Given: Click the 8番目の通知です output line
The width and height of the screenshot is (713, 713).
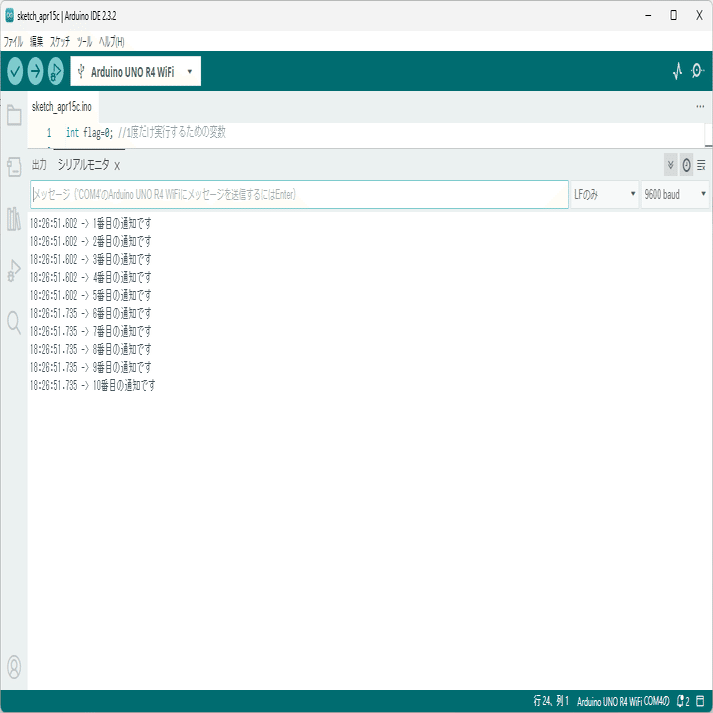Looking at the screenshot, I should (90, 349).
